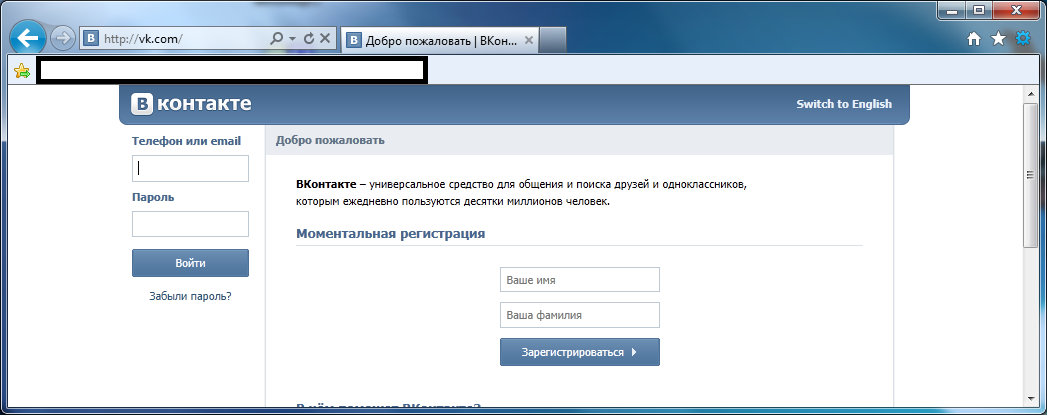This screenshot has width=1047, height=415.
Task: Refresh the page using the reload icon
Action: point(309,39)
